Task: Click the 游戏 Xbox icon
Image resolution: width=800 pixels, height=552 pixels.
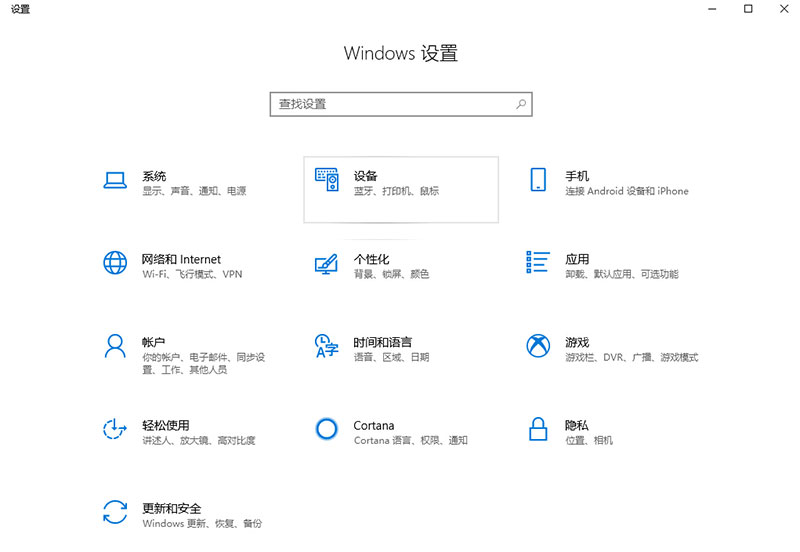Action: [538, 346]
